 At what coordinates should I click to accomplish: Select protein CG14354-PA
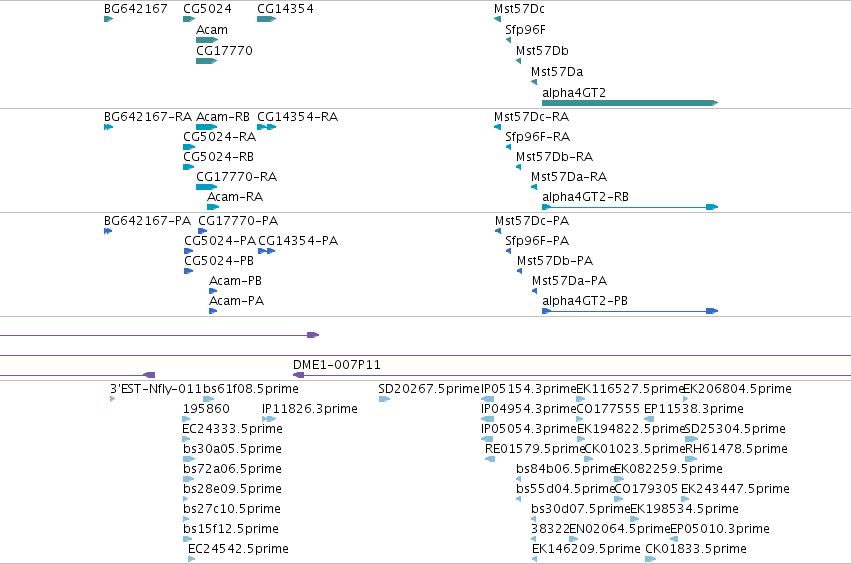click(x=298, y=241)
